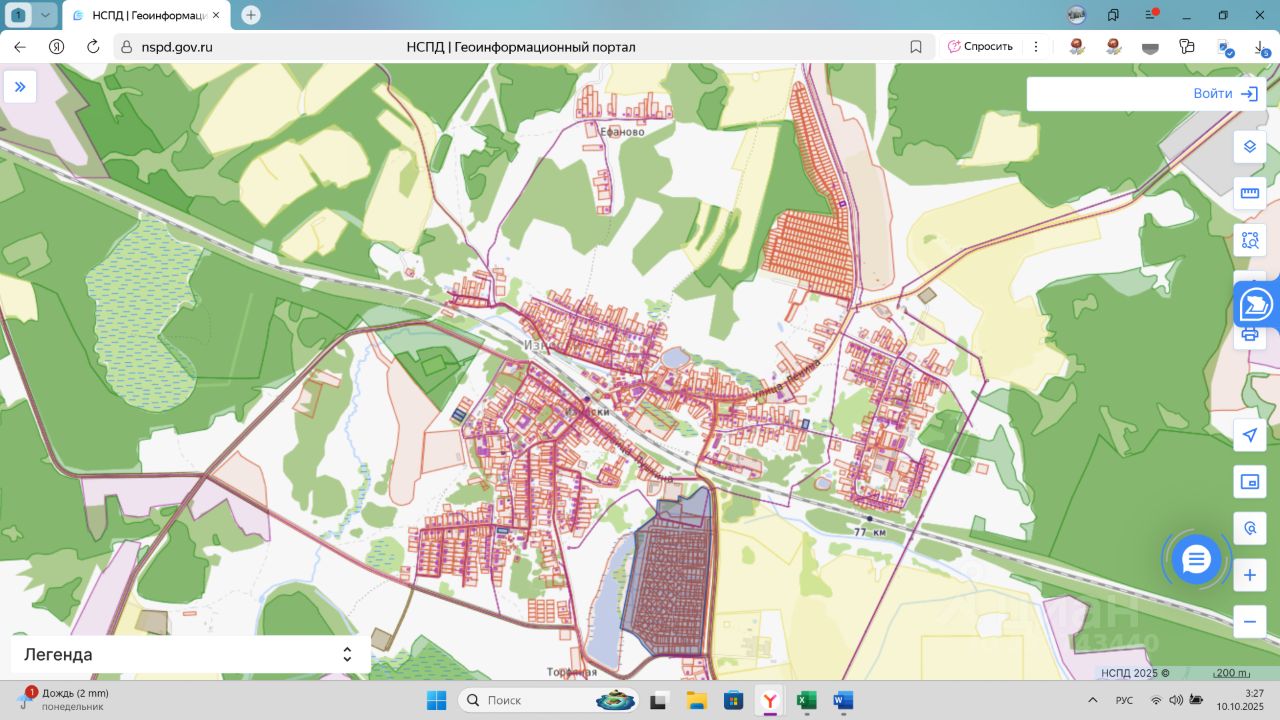The height and width of the screenshot is (720, 1280).
Task: Zoom in on the map
Action: coord(1249,576)
